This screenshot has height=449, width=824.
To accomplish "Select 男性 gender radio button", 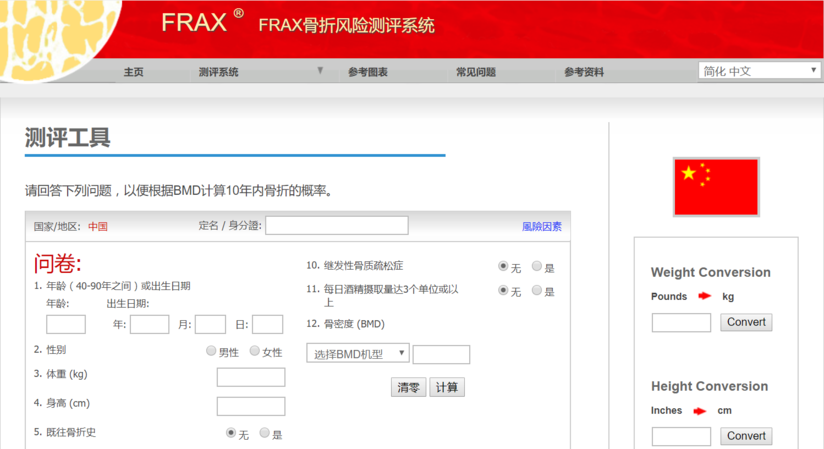I will pos(211,351).
